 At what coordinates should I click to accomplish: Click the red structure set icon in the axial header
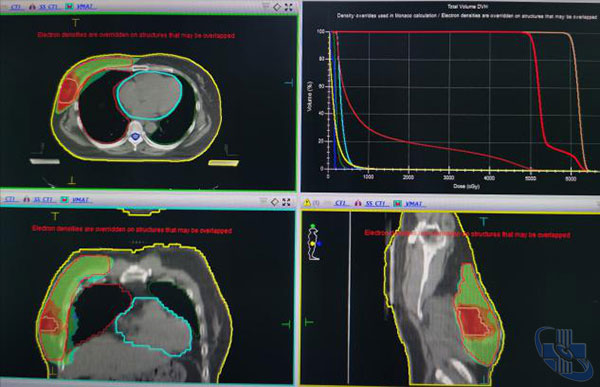[x=32, y=7]
